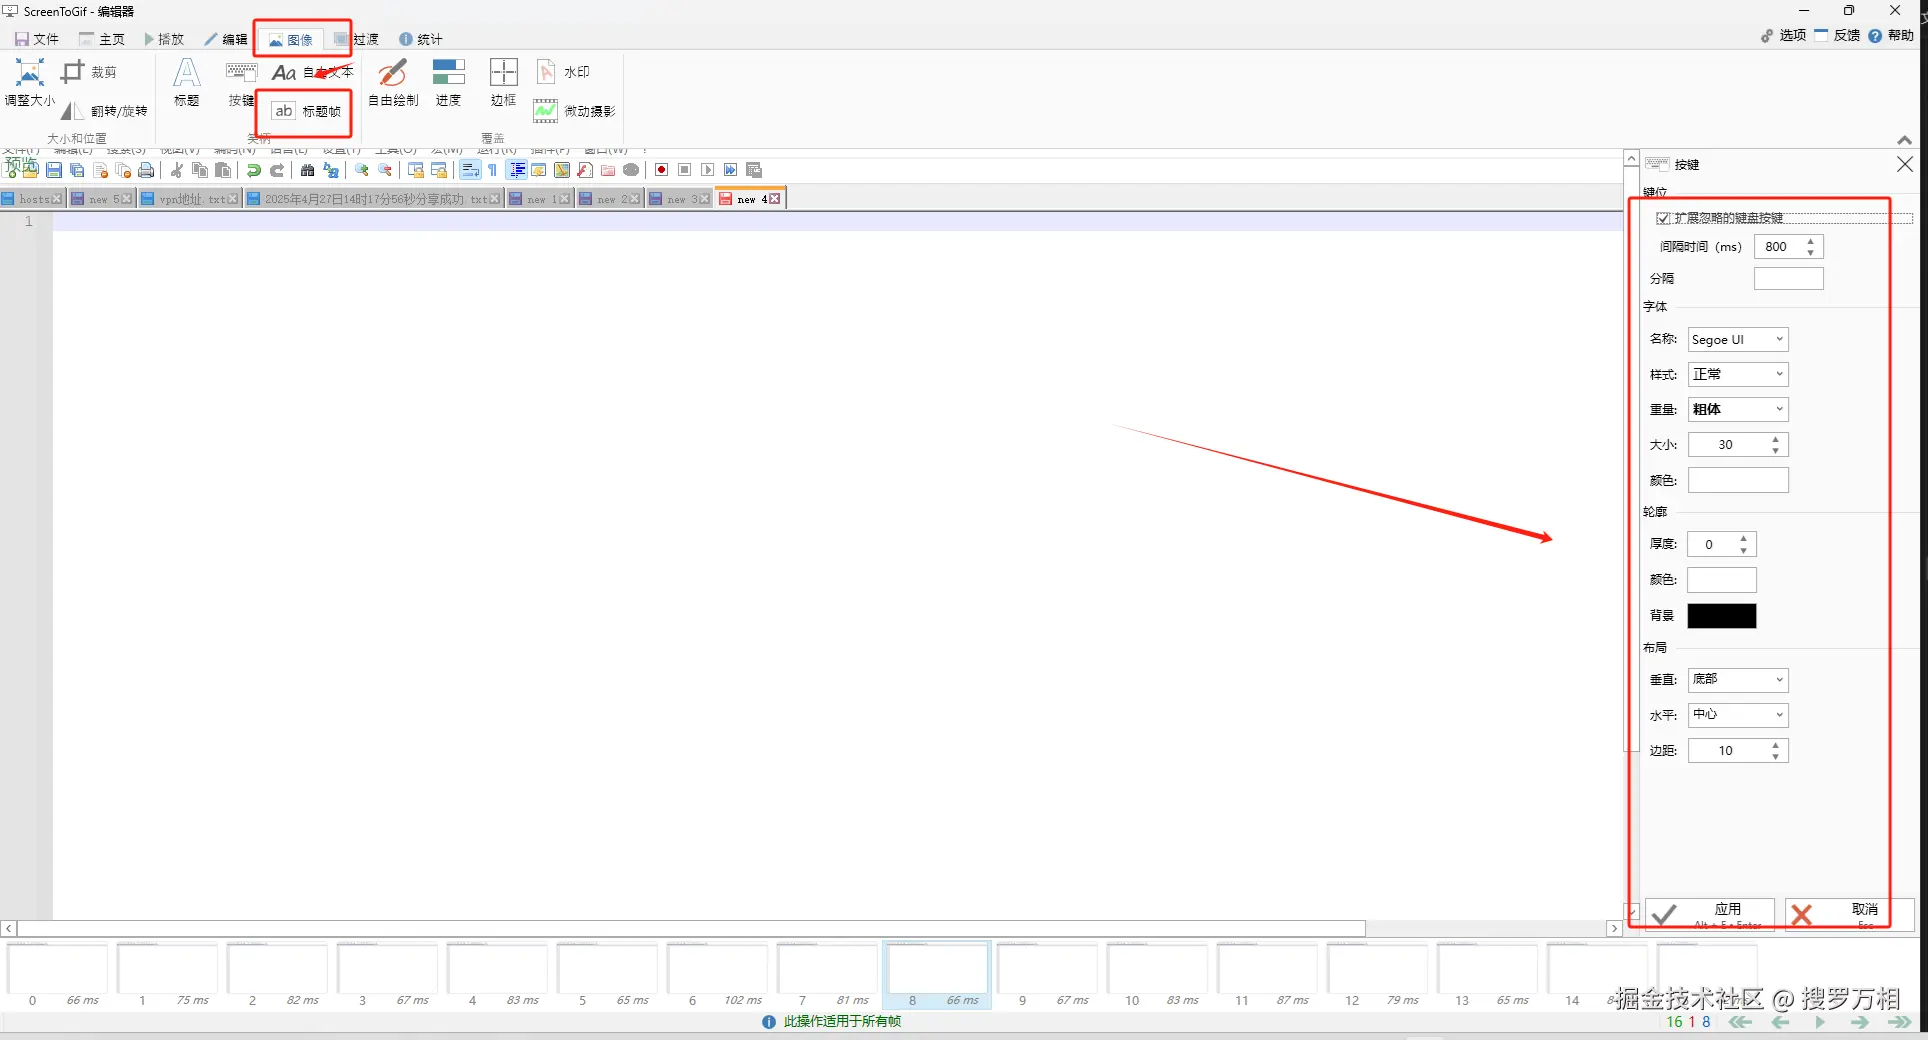Open the Feedback (反馈) window

(x=1837, y=35)
